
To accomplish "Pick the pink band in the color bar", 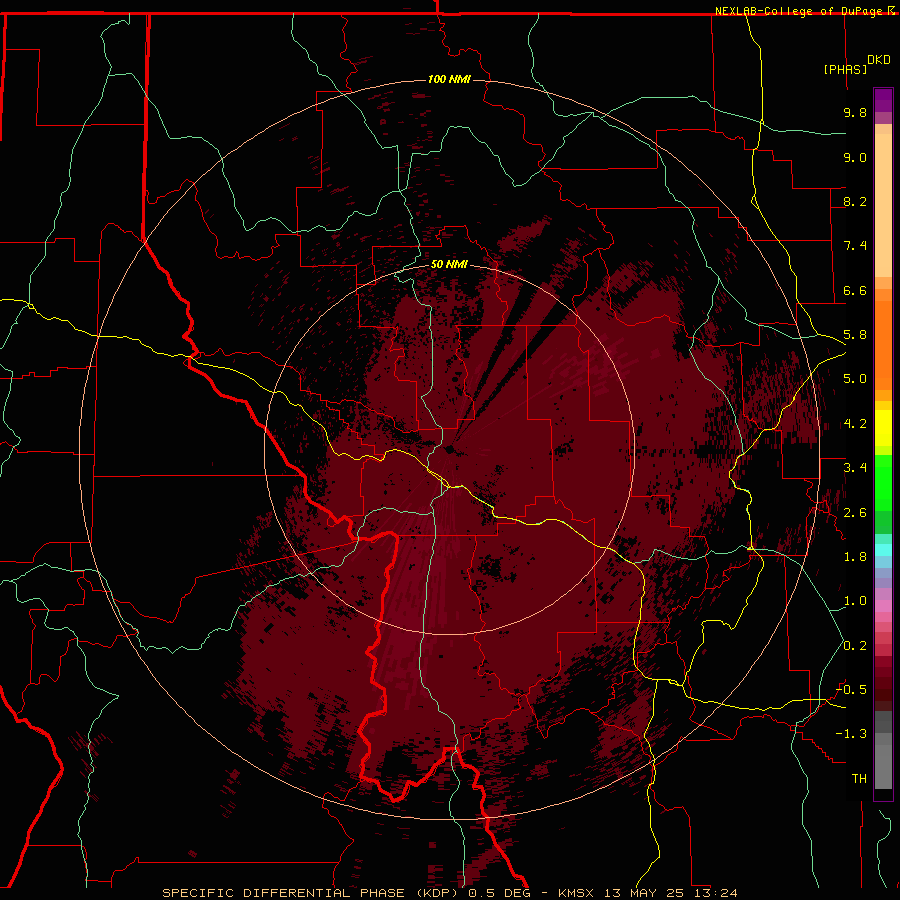I will [x=883, y=606].
